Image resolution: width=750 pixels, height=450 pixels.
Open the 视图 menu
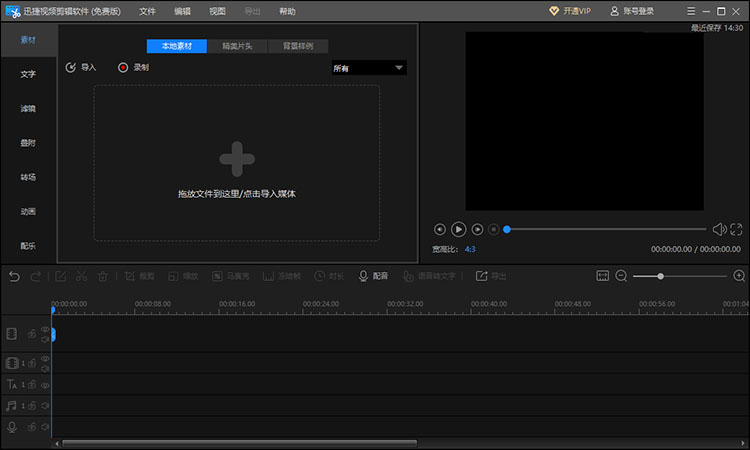(x=217, y=11)
